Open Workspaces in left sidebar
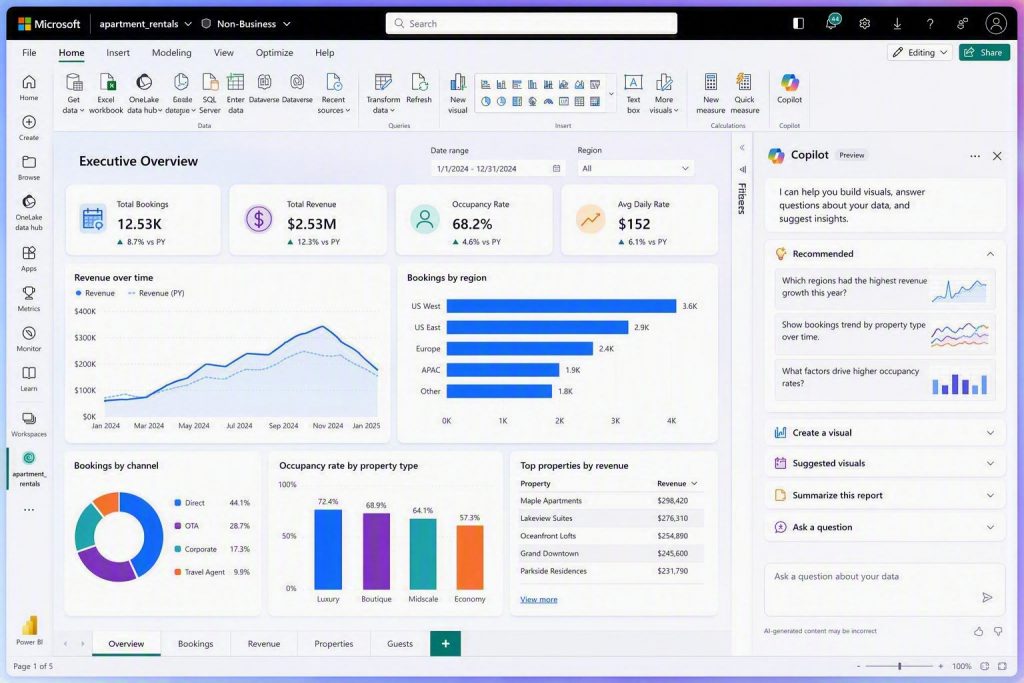The image size is (1024, 683). tap(29, 424)
